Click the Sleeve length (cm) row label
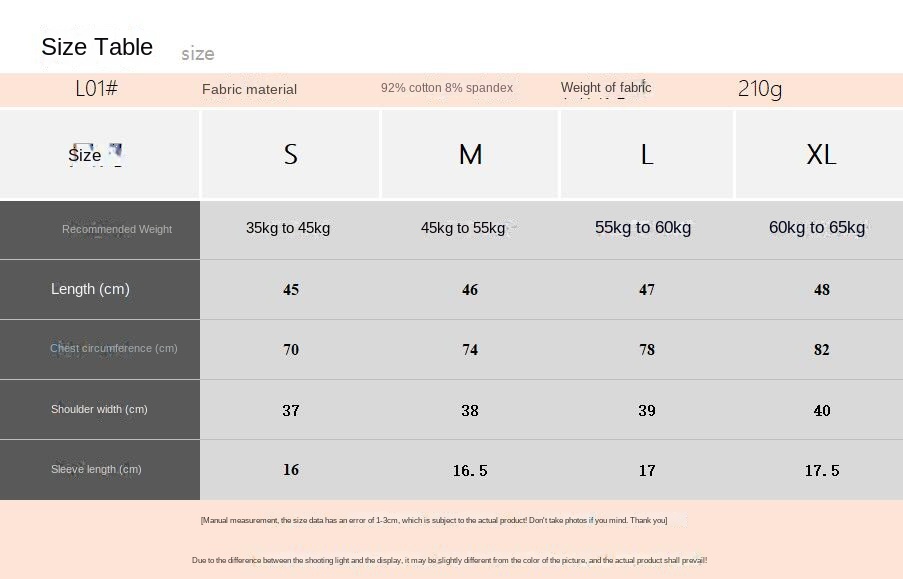903x579 pixels. click(96, 469)
